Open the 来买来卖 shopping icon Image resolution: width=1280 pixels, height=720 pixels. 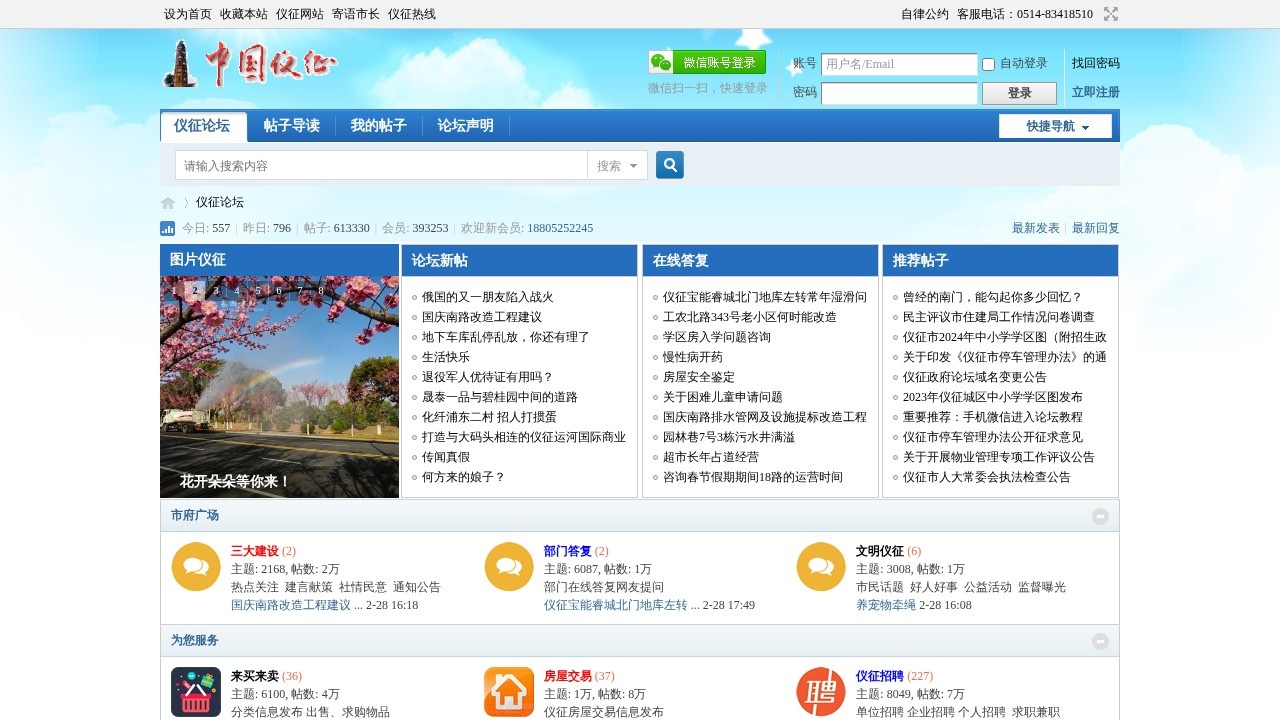tap(195, 691)
